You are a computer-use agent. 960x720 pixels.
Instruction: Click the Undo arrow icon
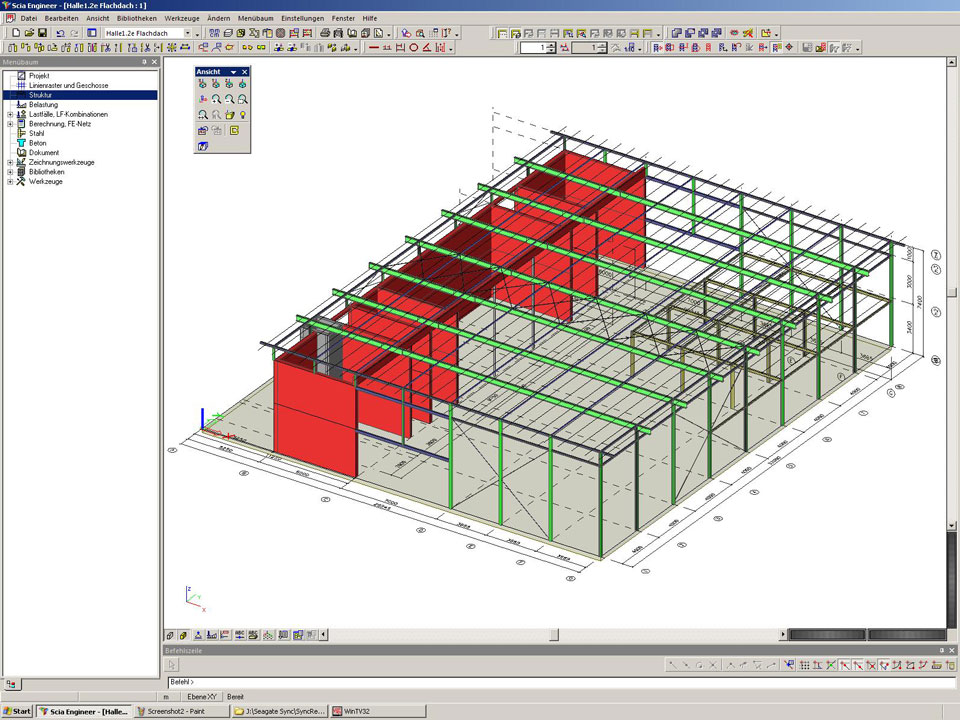click(61, 33)
